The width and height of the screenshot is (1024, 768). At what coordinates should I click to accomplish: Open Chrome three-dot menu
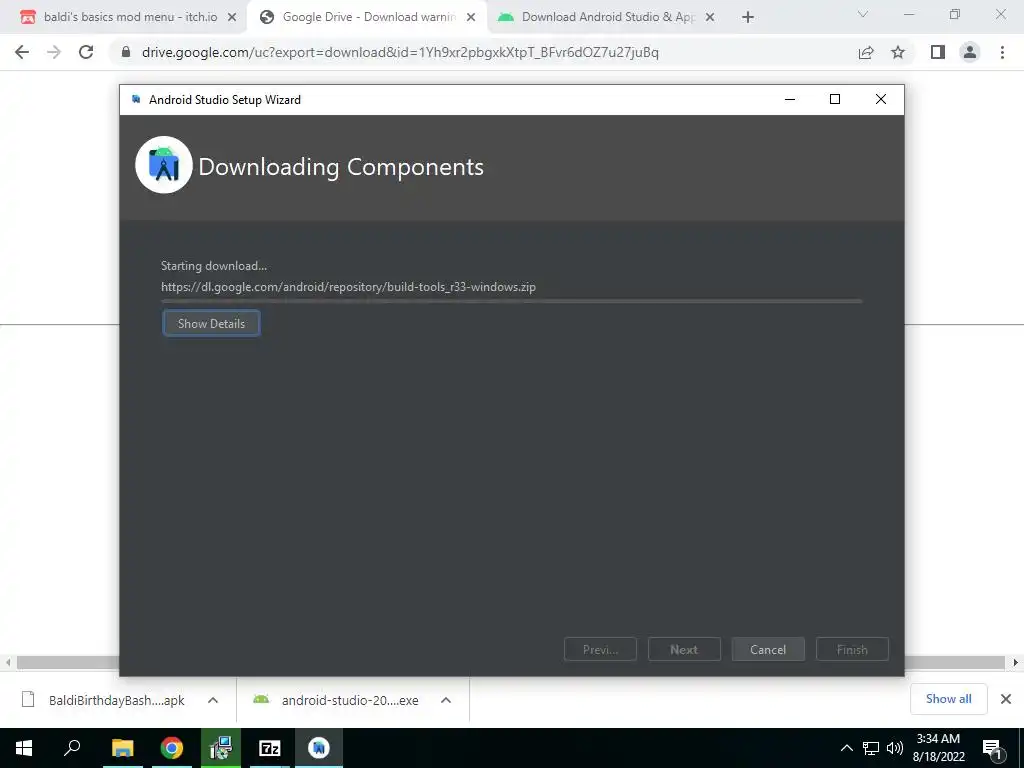click(1002, 52)
